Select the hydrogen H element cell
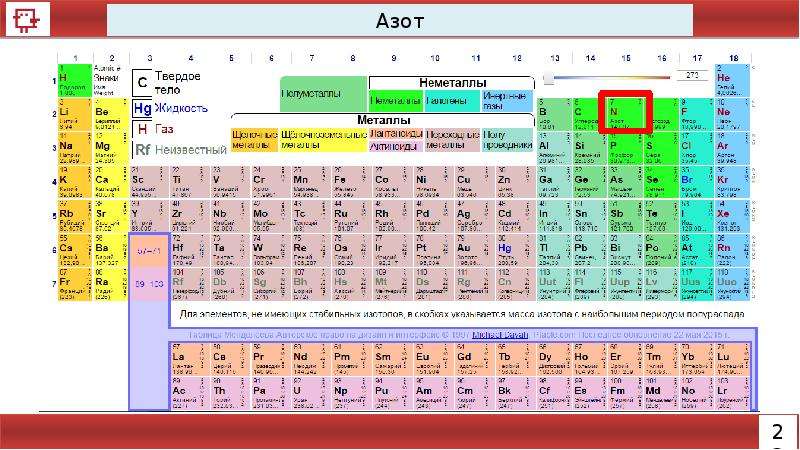 75,80
